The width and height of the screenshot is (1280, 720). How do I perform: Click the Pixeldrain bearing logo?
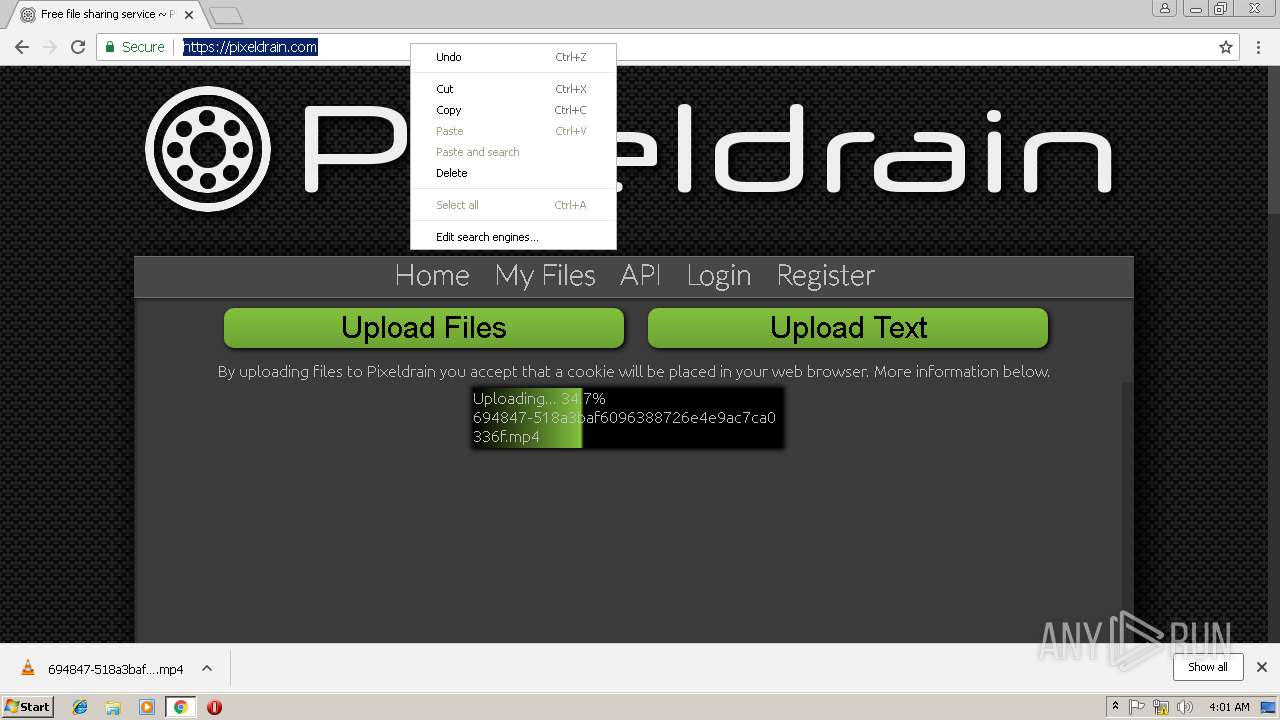pyautogui.click(x=208, y=148)
